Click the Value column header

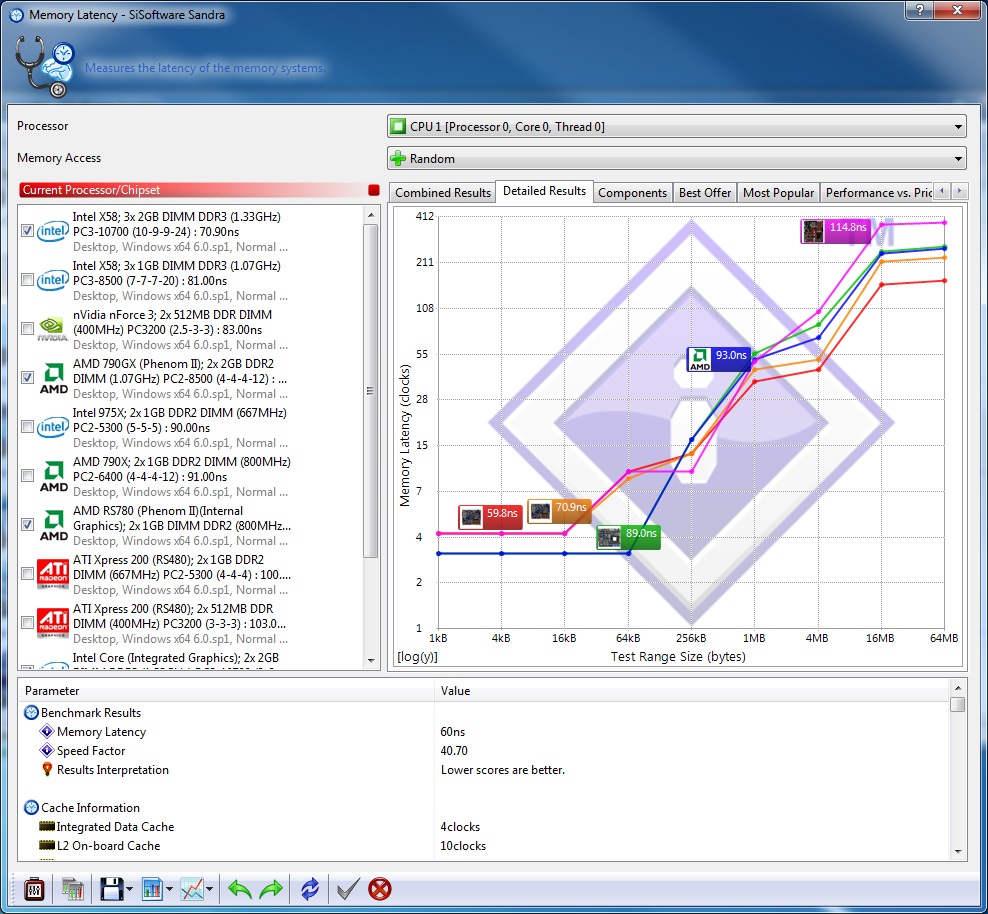click(692, 691)
